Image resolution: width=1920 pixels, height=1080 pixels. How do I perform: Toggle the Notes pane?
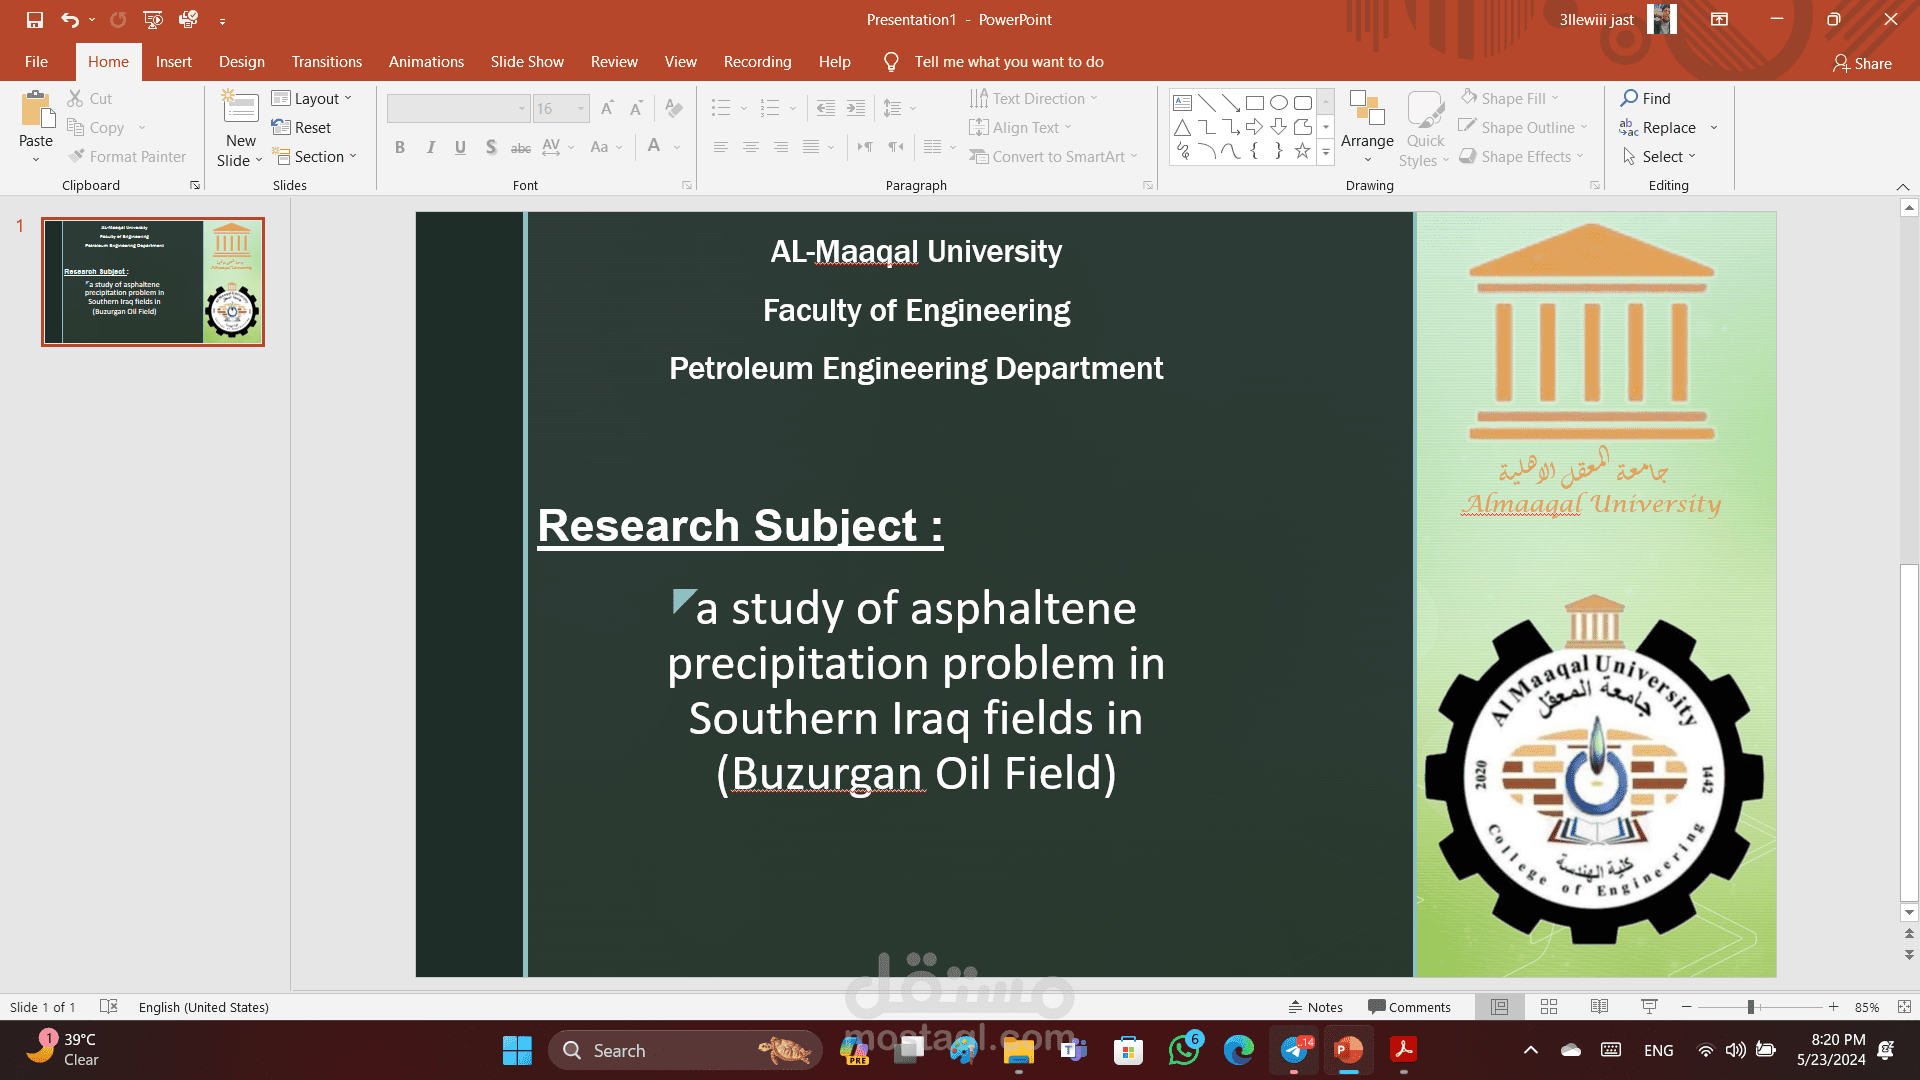coord(1315,1007)
